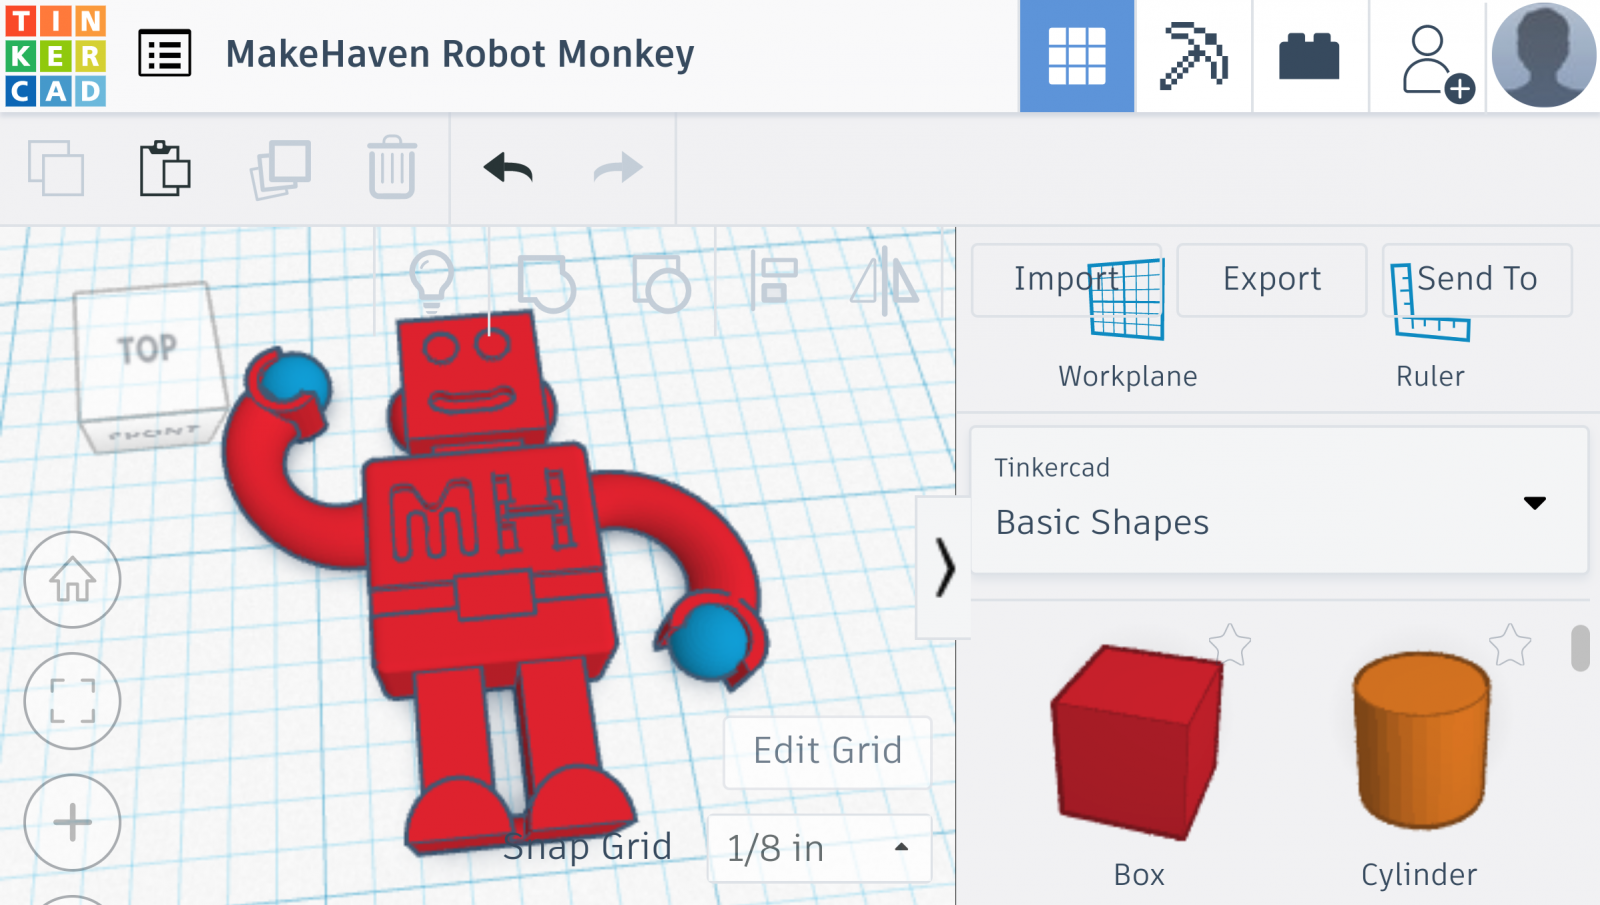Image resolution: width=1600 pixels, height=905 pixels.
Task: Open the Bricks mode
Action: [x=1309, y=56]
